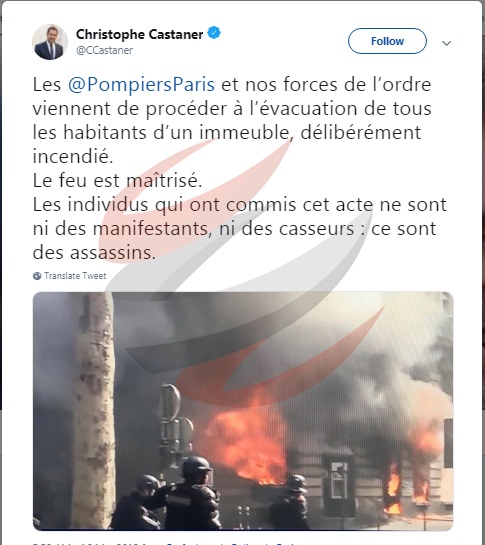
Task: Open the @CCastaner handle link
Action: click(104, 50)
